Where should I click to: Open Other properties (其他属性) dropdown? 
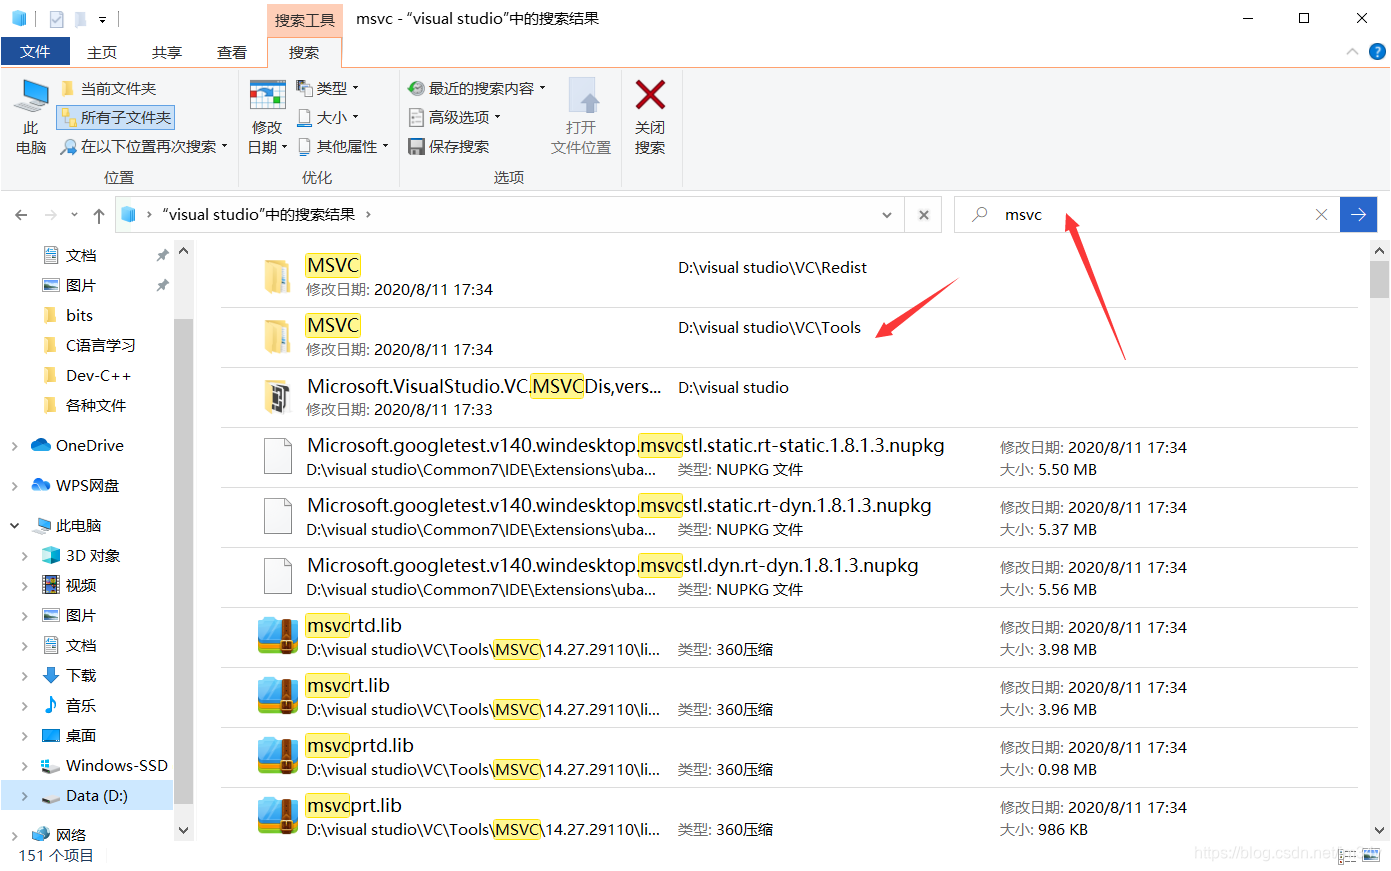[343, 147]
